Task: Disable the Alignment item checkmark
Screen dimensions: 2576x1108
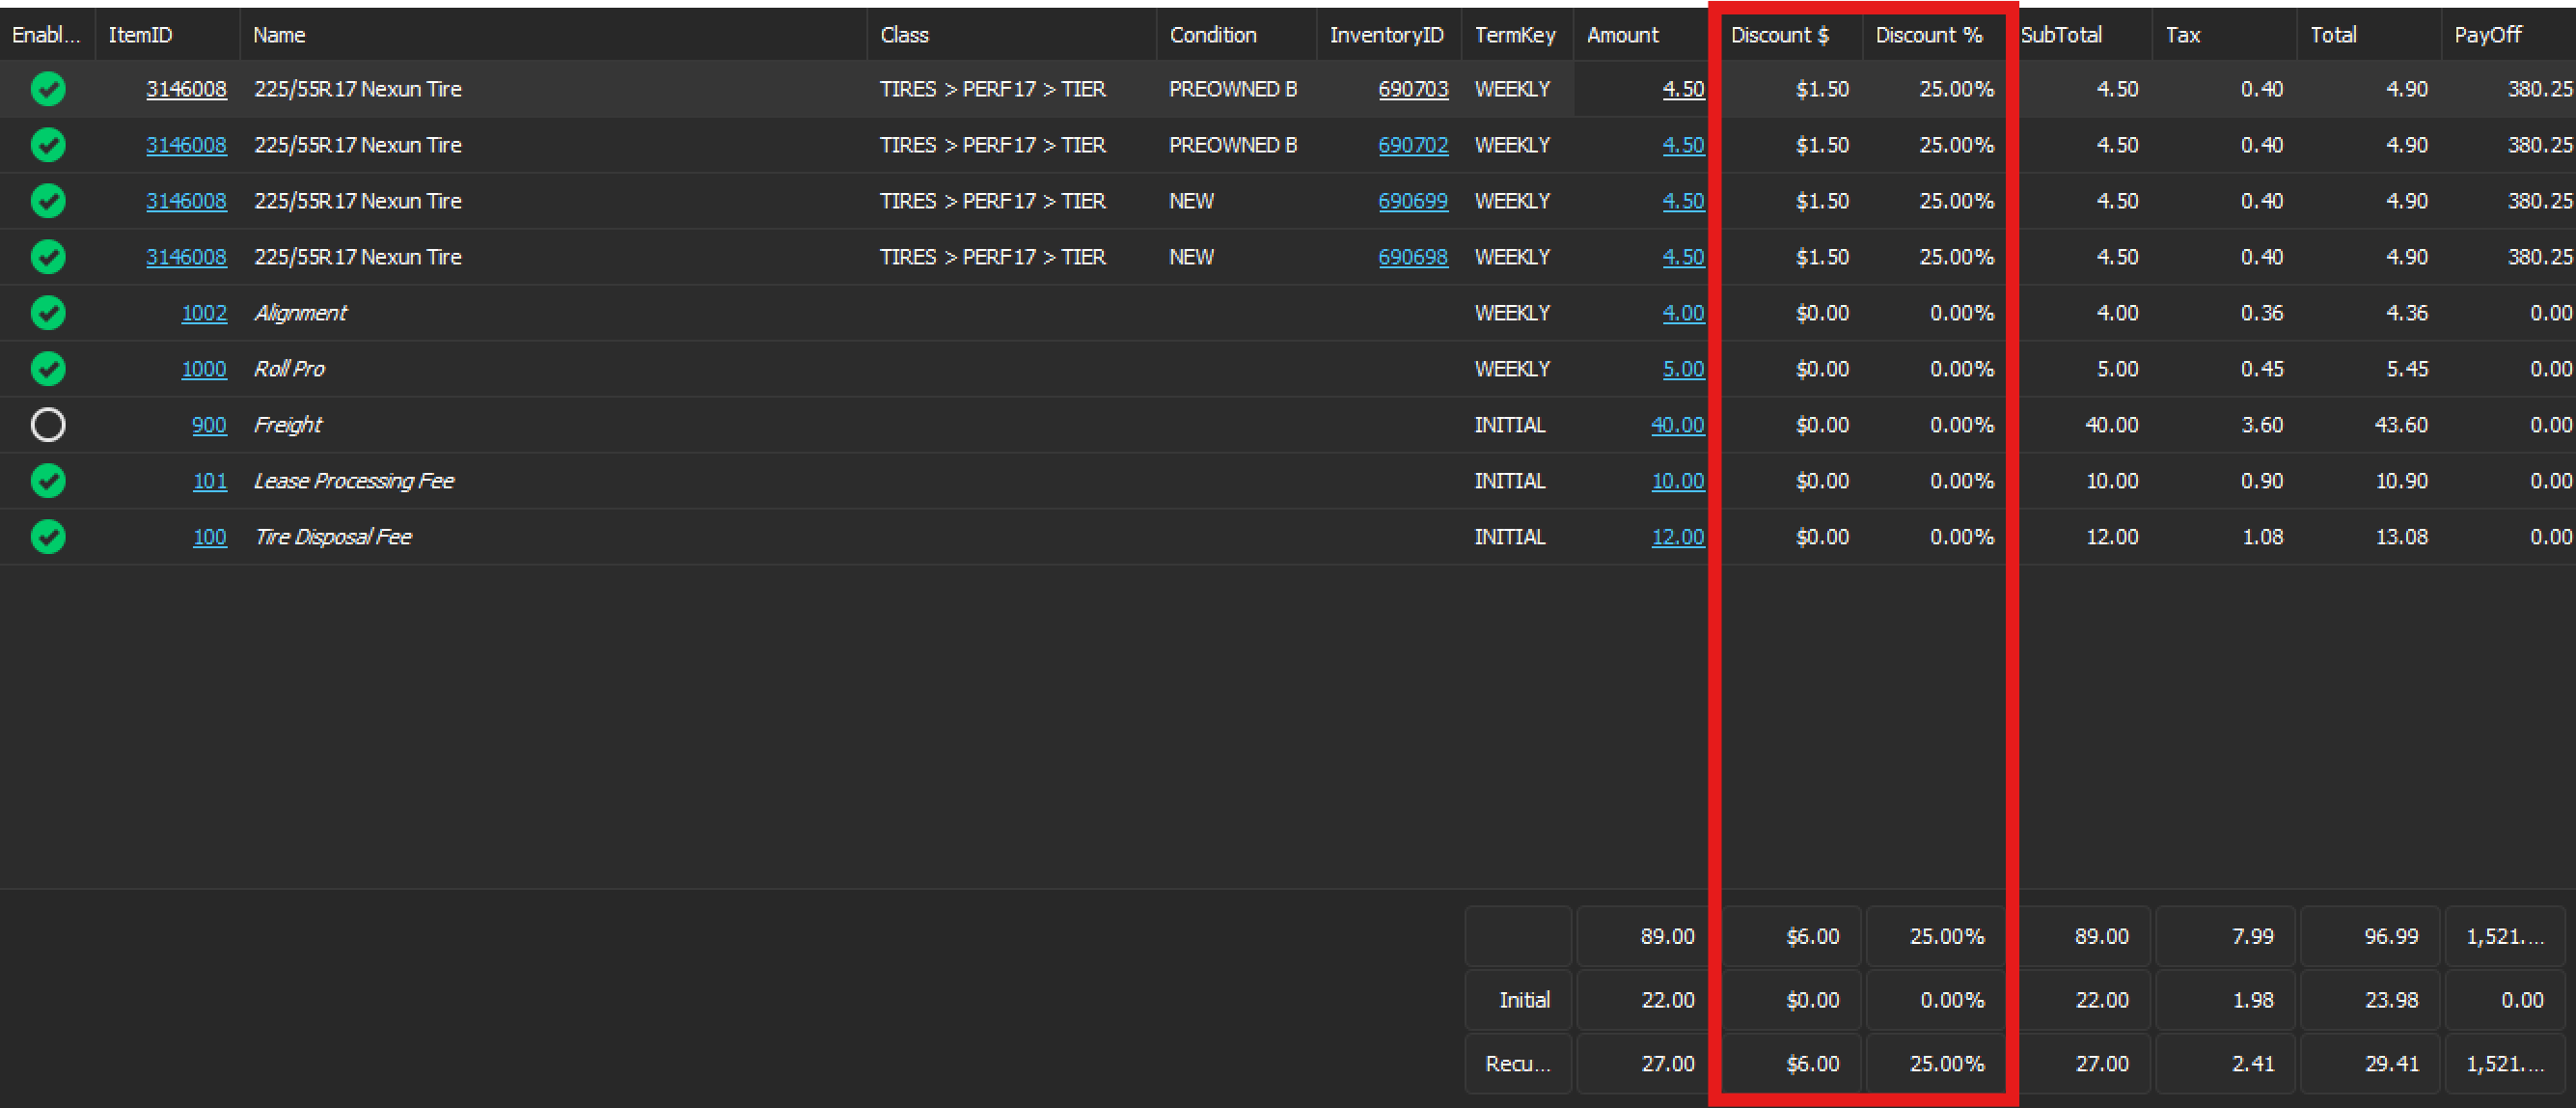Action: tap(48, 313)
